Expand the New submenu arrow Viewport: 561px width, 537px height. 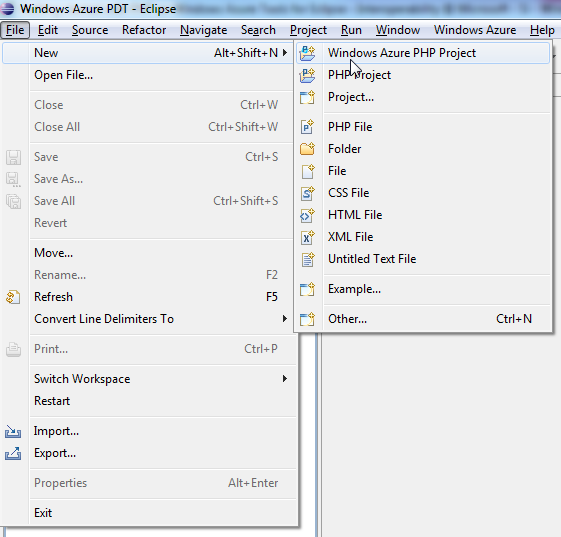click(285, 53)
